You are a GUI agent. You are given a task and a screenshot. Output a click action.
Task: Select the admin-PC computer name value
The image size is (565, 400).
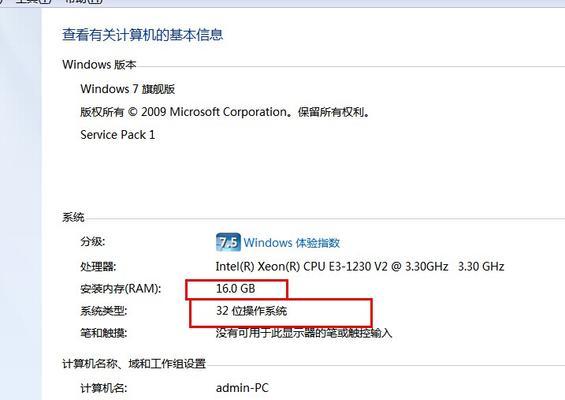242,388
